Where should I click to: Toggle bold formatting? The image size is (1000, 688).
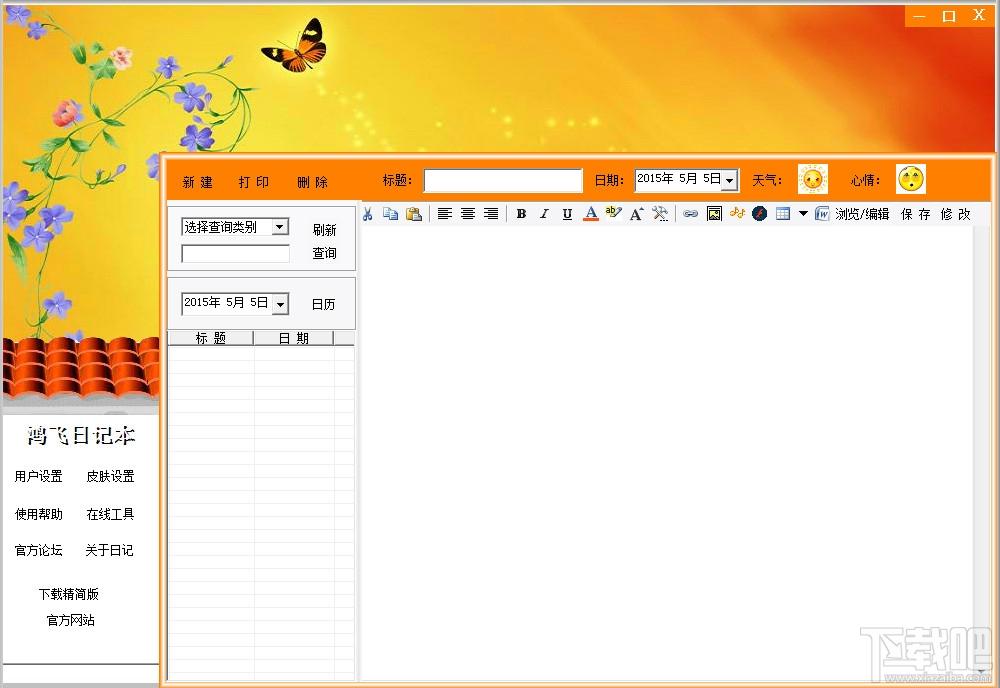521,214
